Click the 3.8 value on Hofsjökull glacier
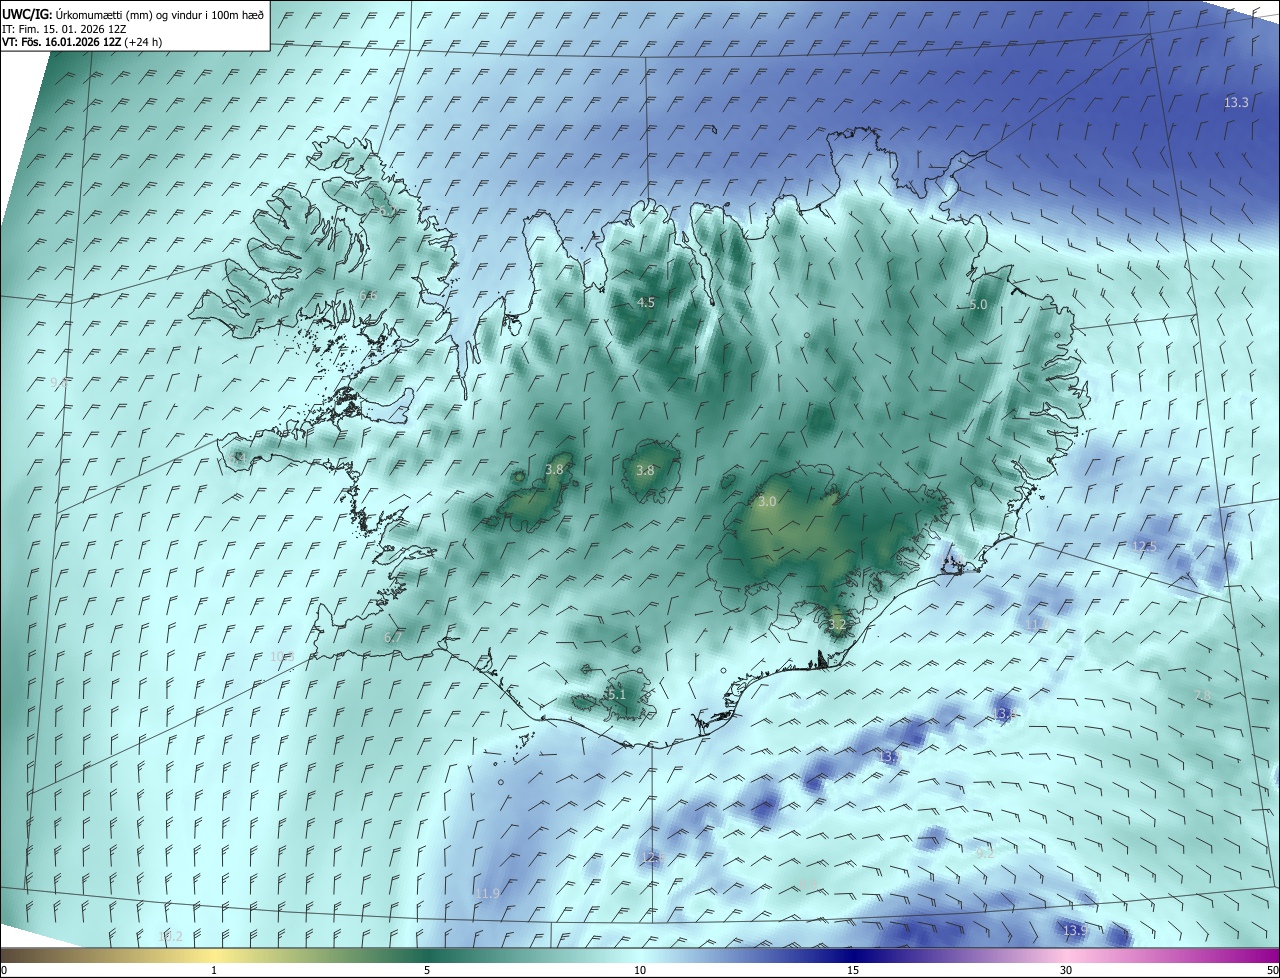The width and height of the screenshot is (1280, 978). point(645,470)
